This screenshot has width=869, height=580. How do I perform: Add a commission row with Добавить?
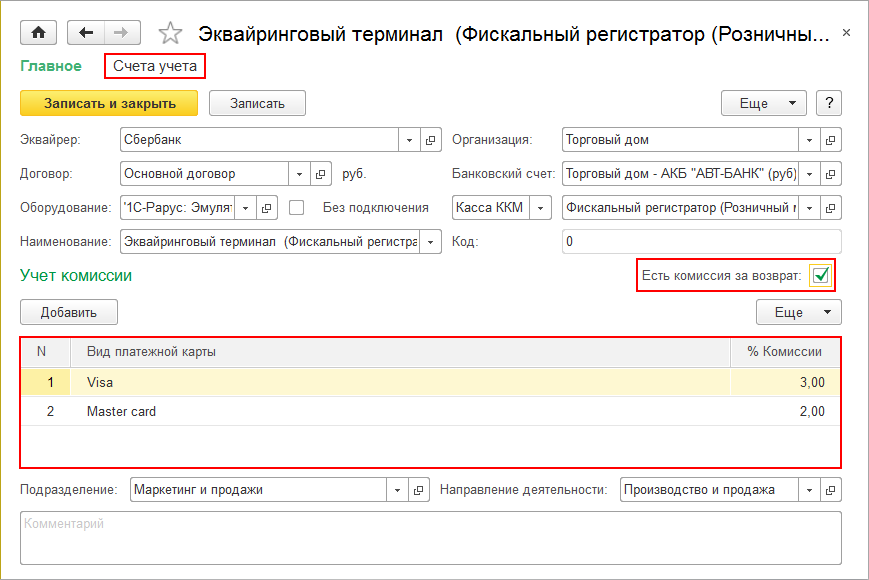pos(69,312)
